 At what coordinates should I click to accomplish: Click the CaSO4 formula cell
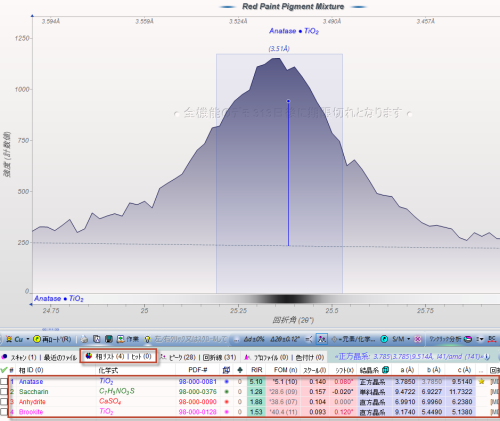click(x=110, y=401)
